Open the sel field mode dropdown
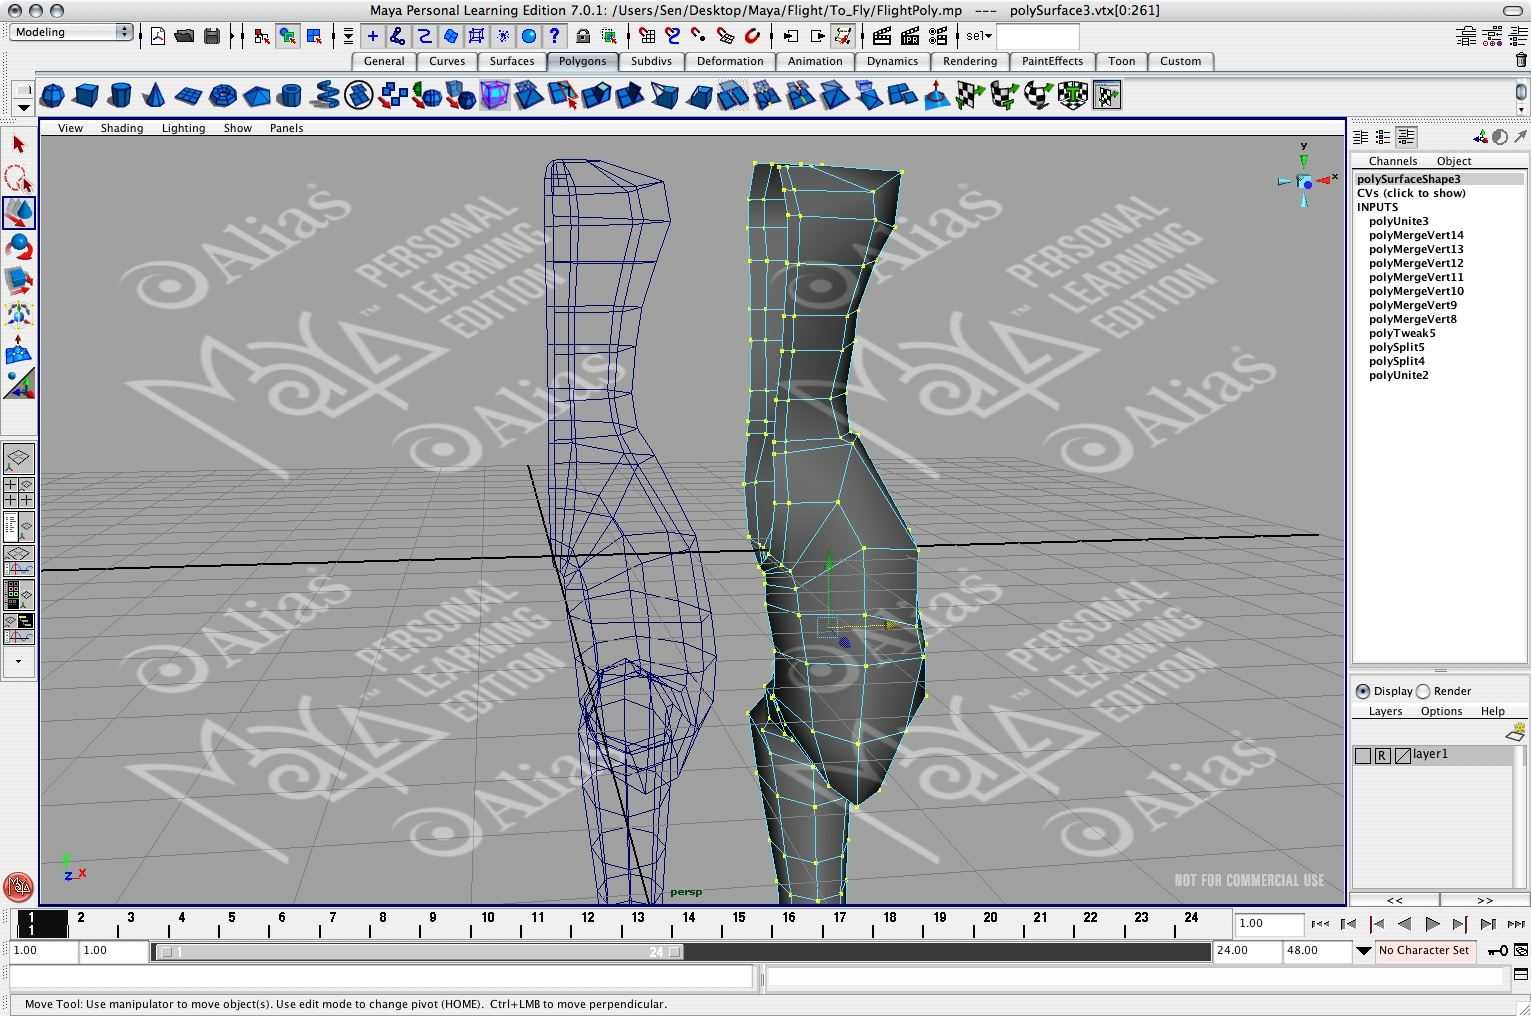The height and width of the screenshot is (1016, 1531). click(979, 36)
